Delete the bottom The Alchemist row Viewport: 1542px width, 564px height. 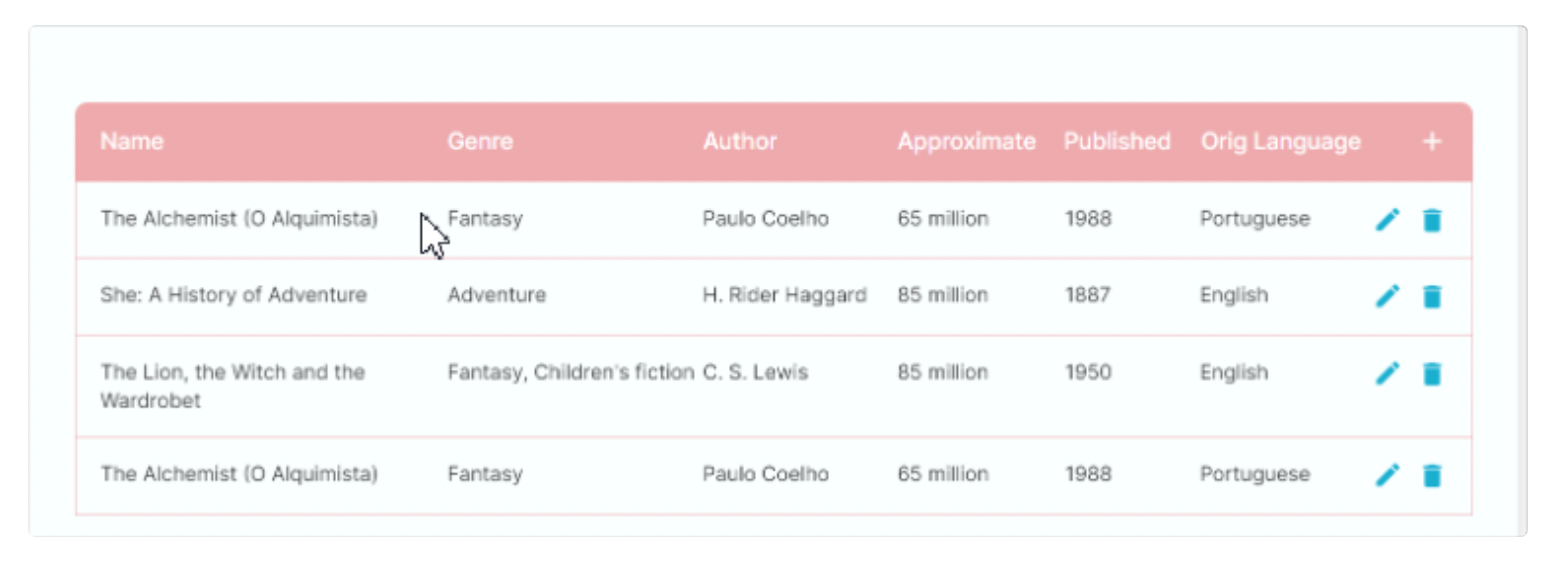point(1432,475)
